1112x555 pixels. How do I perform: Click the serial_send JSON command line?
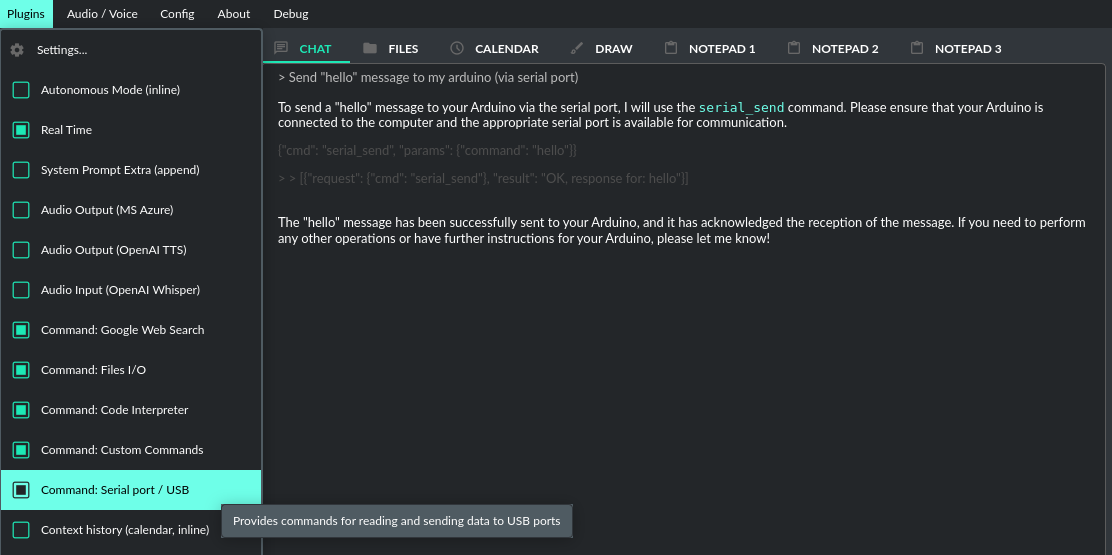[427, 150]
